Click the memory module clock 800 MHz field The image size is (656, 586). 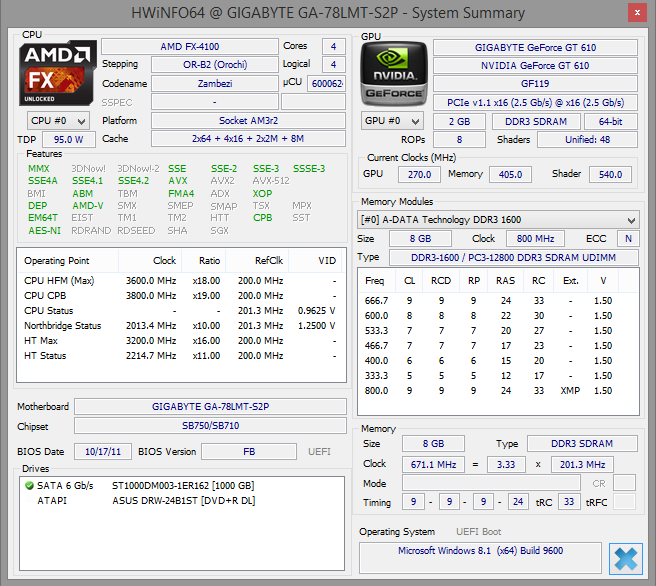[535, 239]
